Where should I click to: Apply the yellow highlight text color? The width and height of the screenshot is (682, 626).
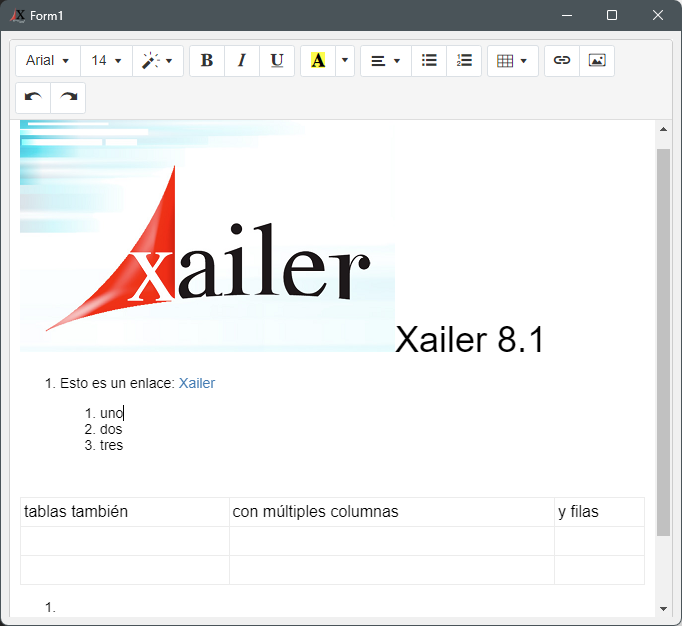(x=318, y=60)
